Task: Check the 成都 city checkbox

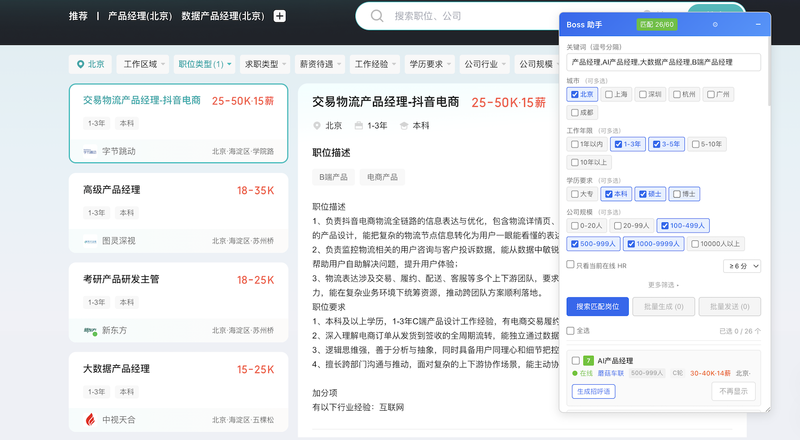Action: tap(575, 112)
